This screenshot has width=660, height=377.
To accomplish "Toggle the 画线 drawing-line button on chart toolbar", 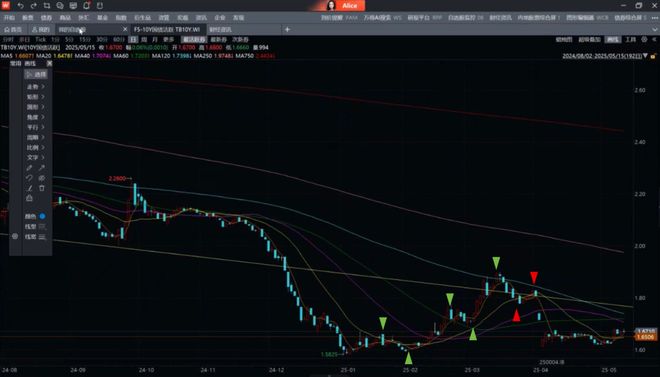I will click(612, 39).
